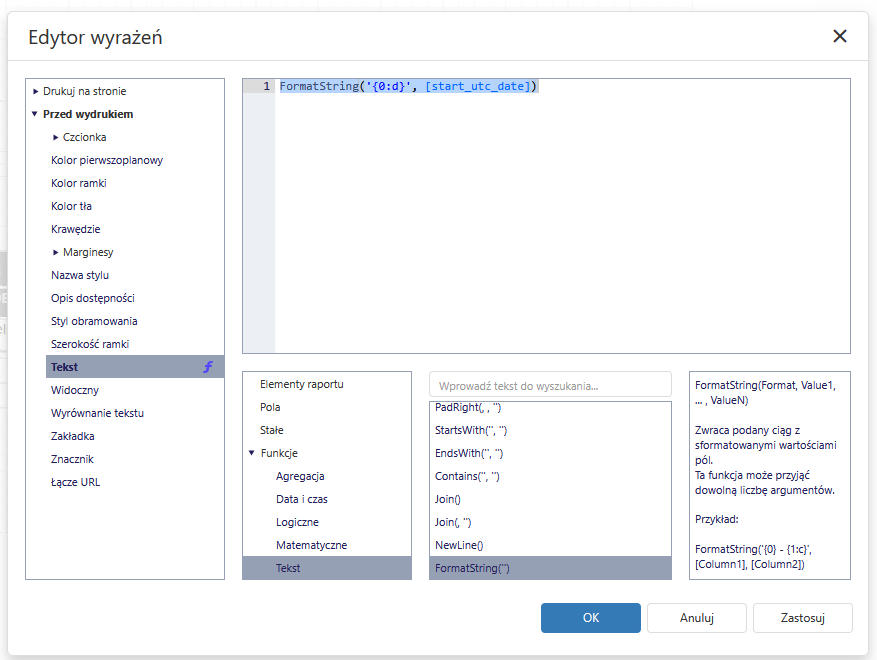Screen dimensions: 877x660
Task: Open the Pola category
Action: 270,407
